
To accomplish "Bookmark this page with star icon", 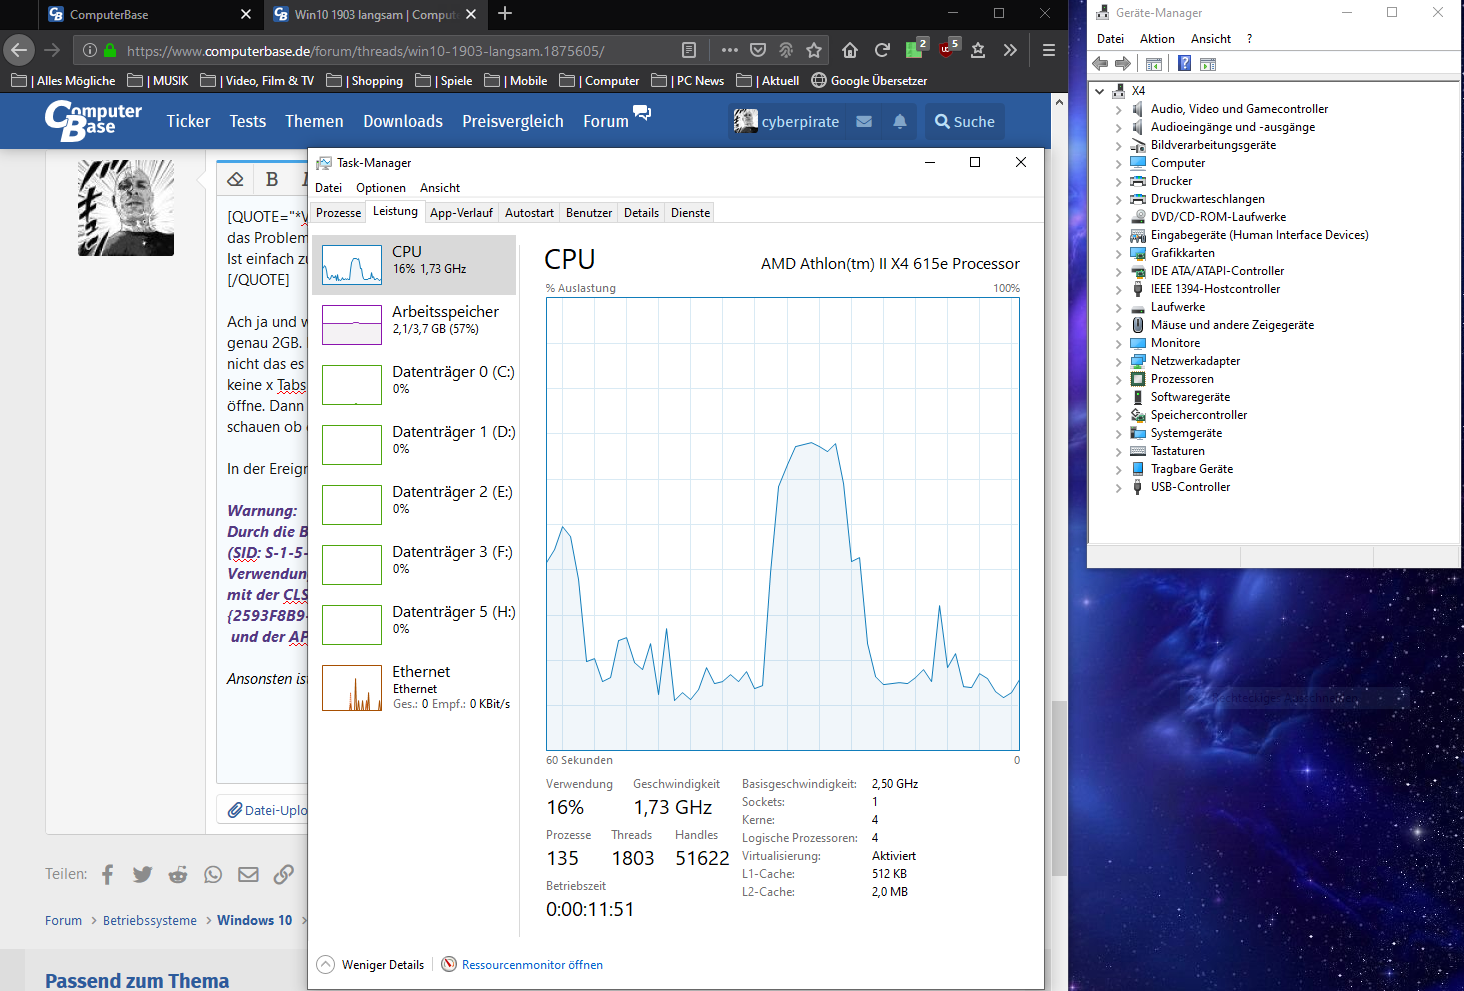I will point(814,50).
